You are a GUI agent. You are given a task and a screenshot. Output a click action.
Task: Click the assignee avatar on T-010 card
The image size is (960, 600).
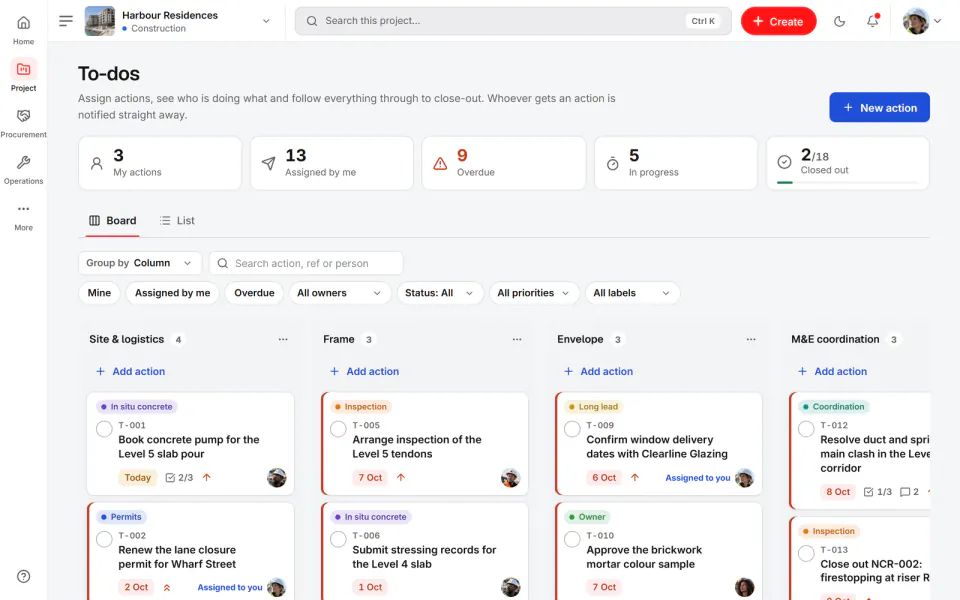pyautogui.click(x=744, y=587)
